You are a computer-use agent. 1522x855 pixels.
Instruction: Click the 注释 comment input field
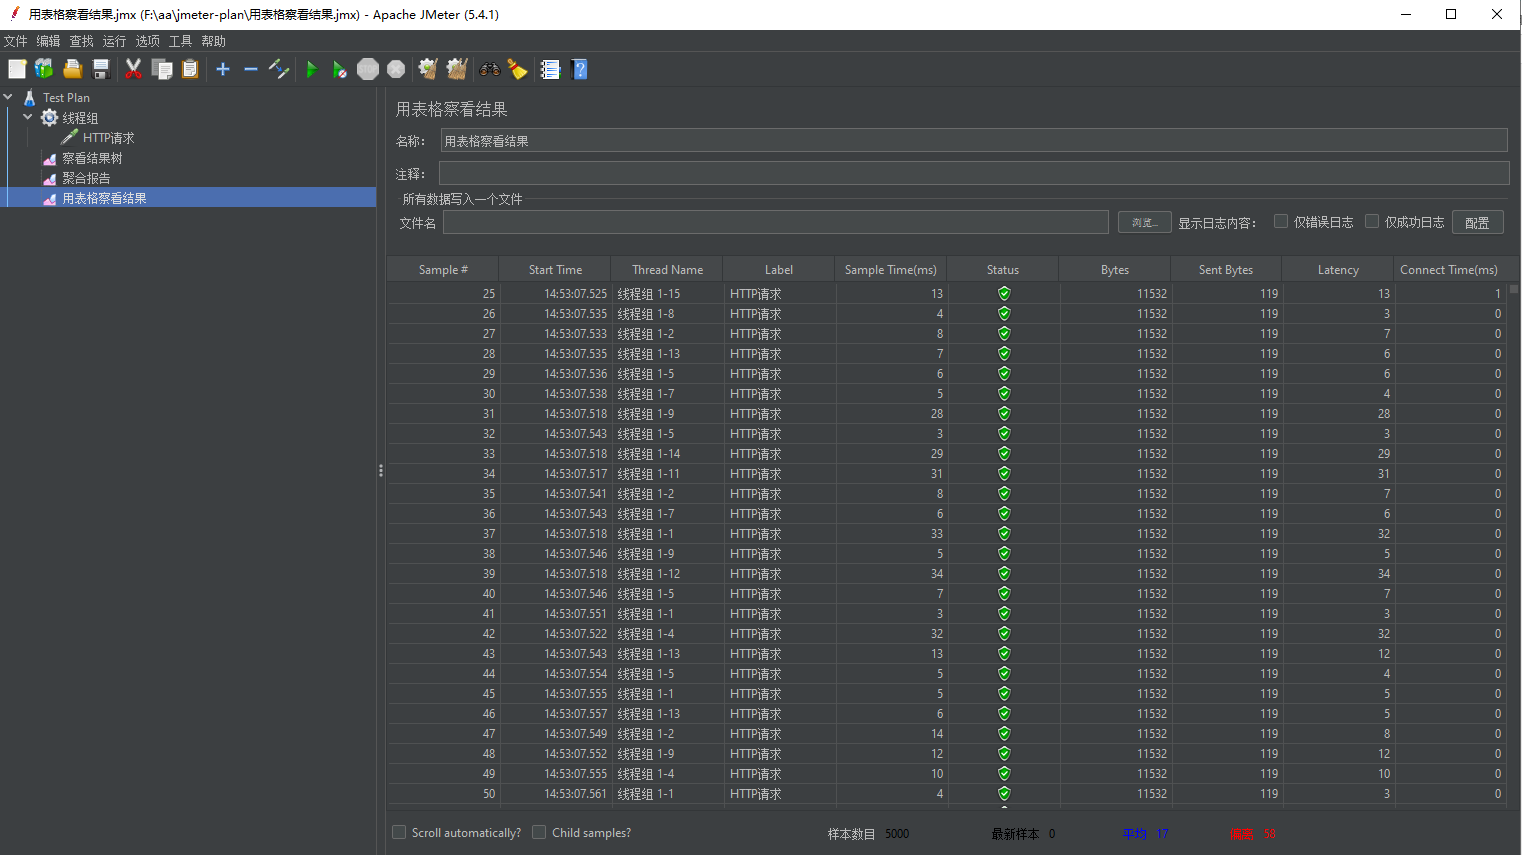pyautogui.click(x=973, y=173)
